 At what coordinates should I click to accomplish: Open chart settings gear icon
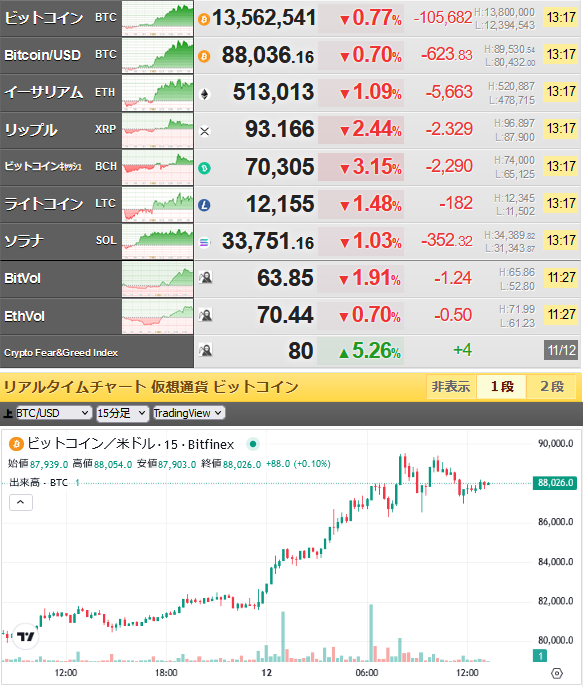pos(557,673)
